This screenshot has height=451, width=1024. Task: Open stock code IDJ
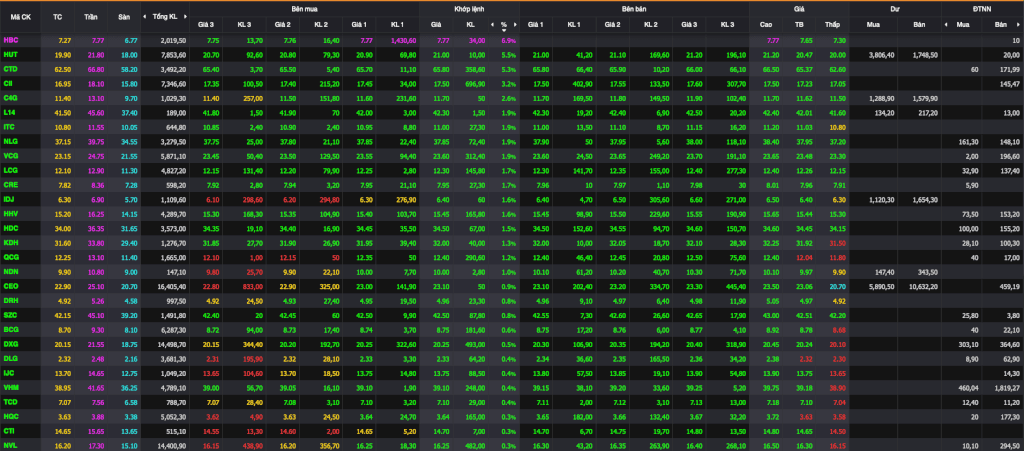pyautogui.click(x=9, y=198)
